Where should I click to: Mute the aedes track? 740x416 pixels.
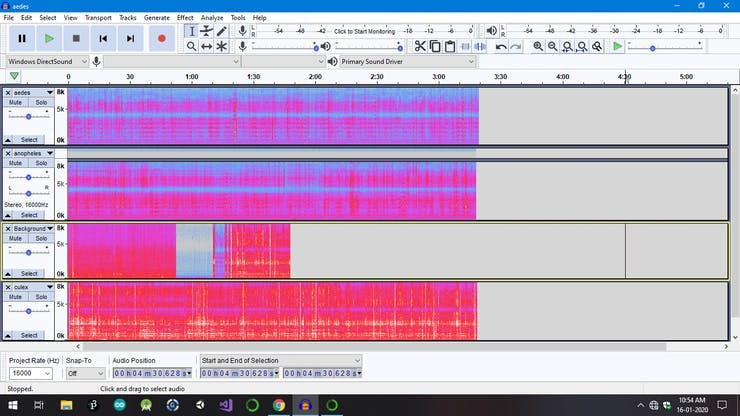click(x=15, y=102)
